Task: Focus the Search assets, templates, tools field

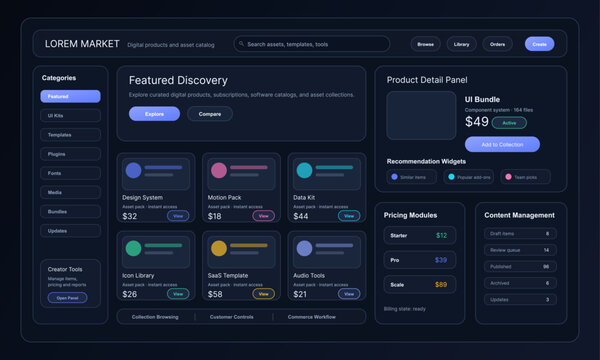Action: coord(312,44)
